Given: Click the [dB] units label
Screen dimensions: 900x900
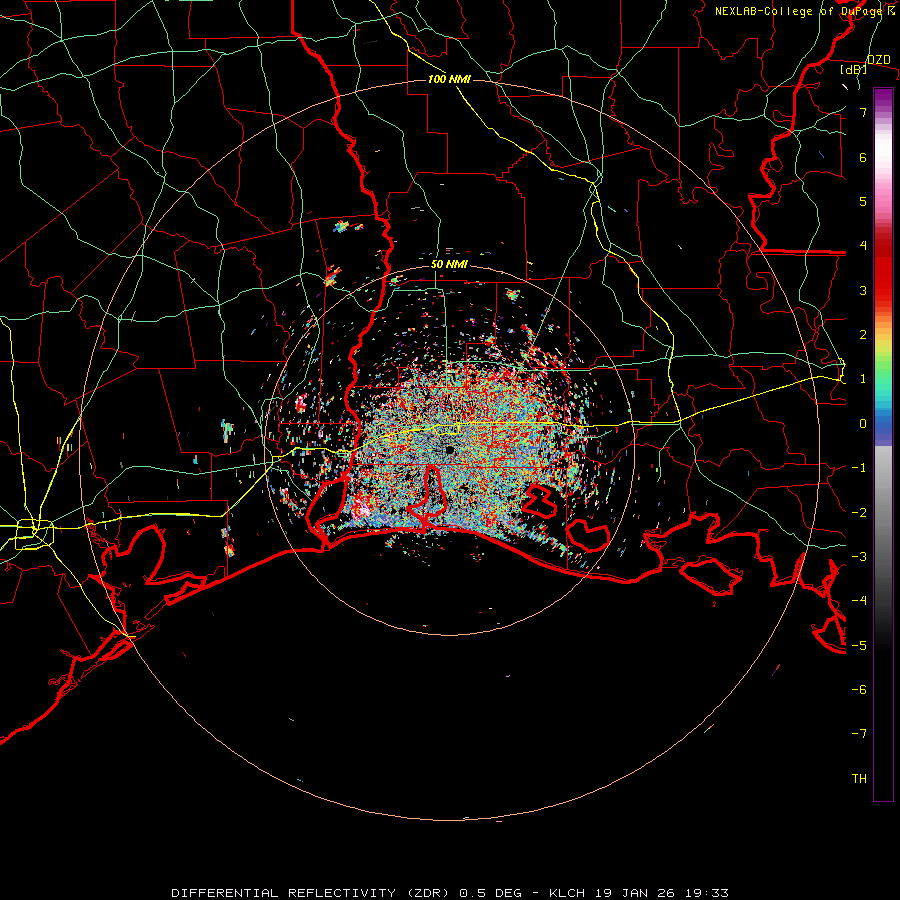Looking at the screenshot, I should click(x=854, y=69).
